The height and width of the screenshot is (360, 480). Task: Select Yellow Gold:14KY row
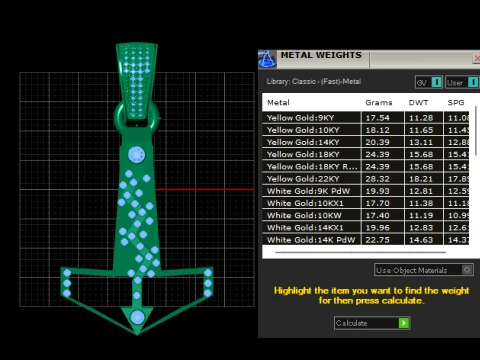pyautogui.click(x=366, y=142)
